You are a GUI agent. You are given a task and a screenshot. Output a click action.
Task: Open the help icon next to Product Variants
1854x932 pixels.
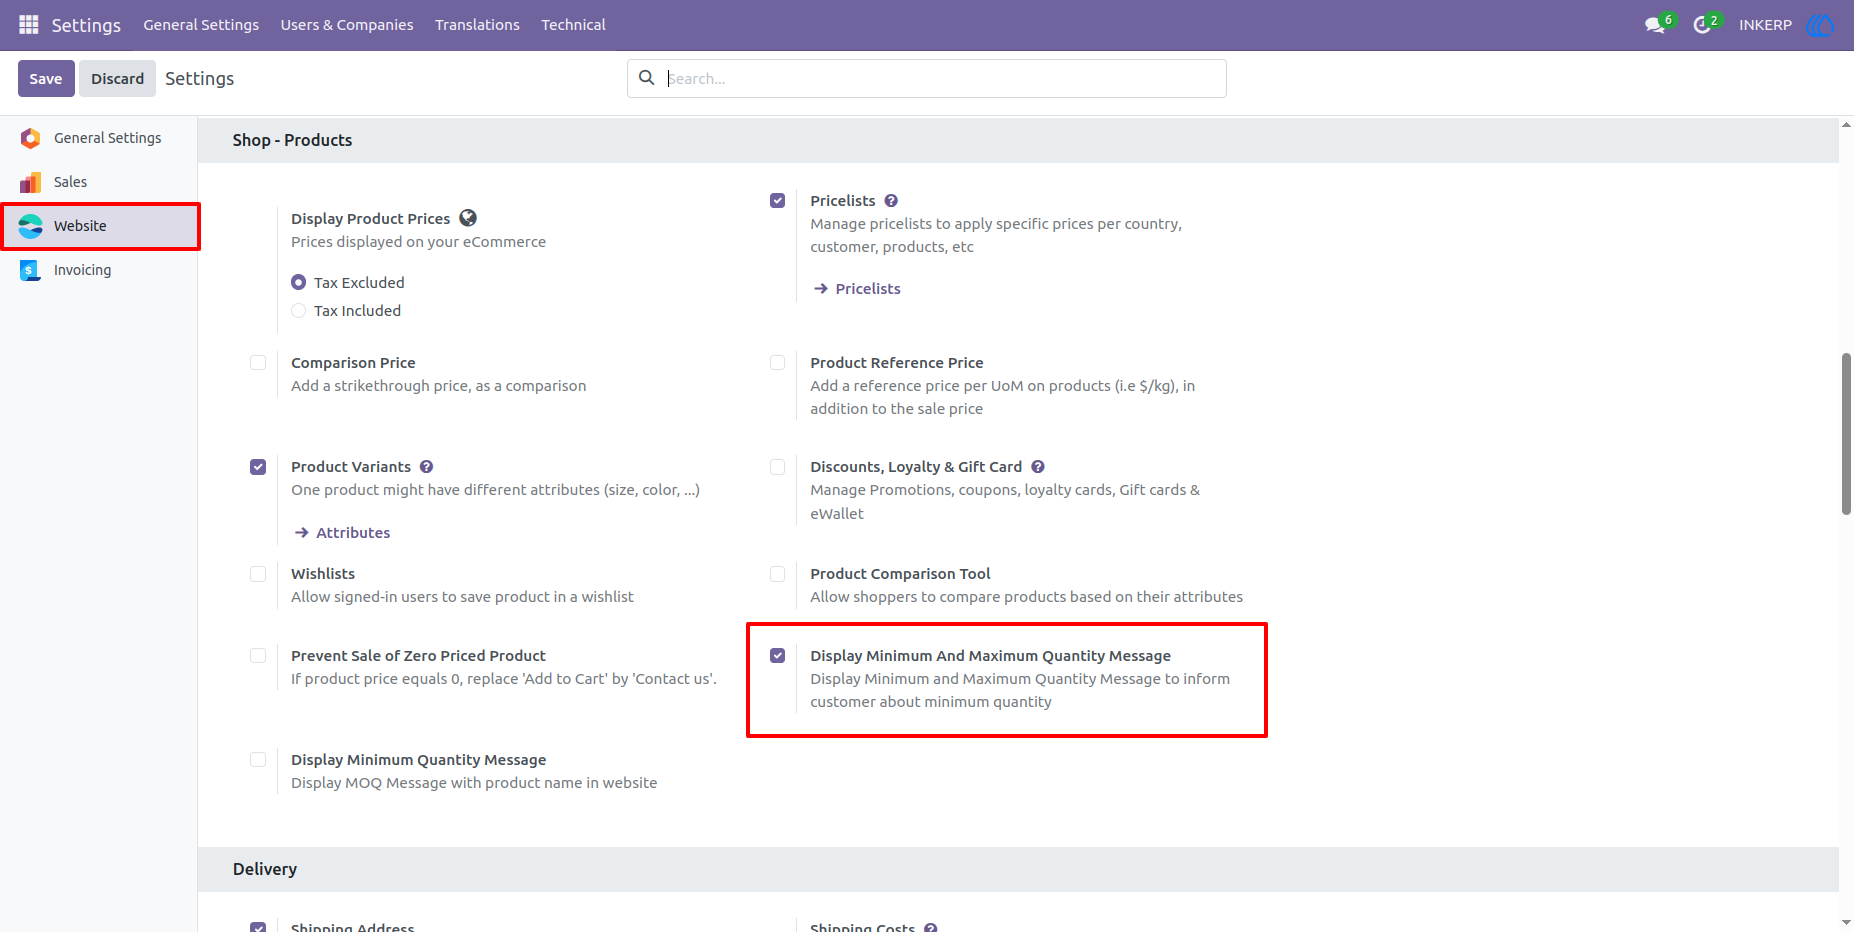(427, 467)
